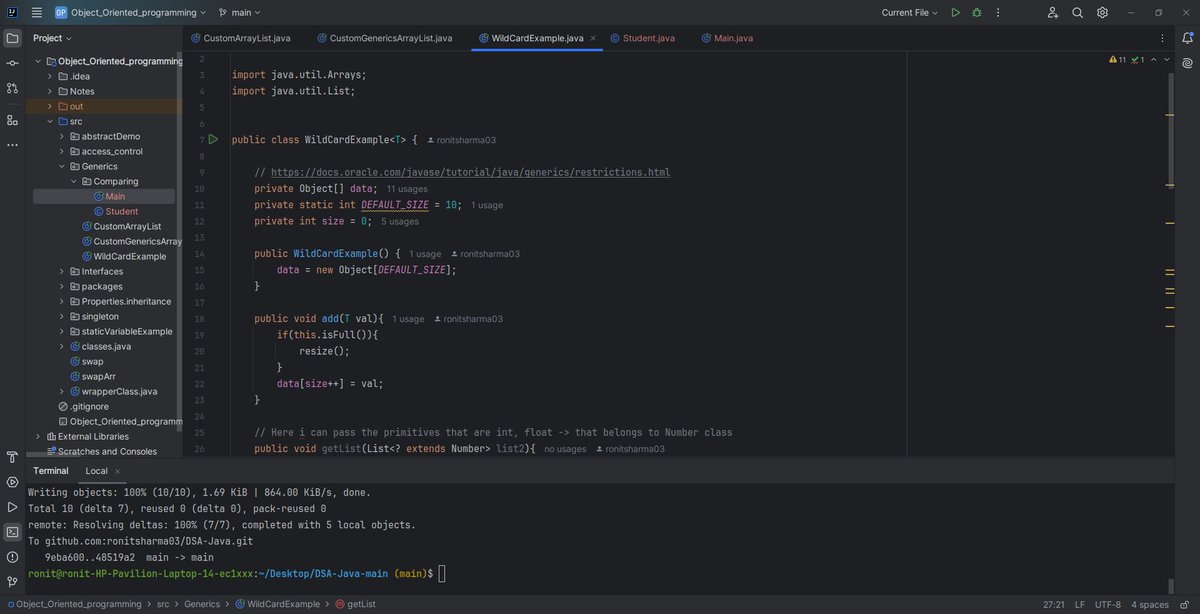Collapse the Generics folder
Screen dimensions: 1200x614
pos(61,166)
